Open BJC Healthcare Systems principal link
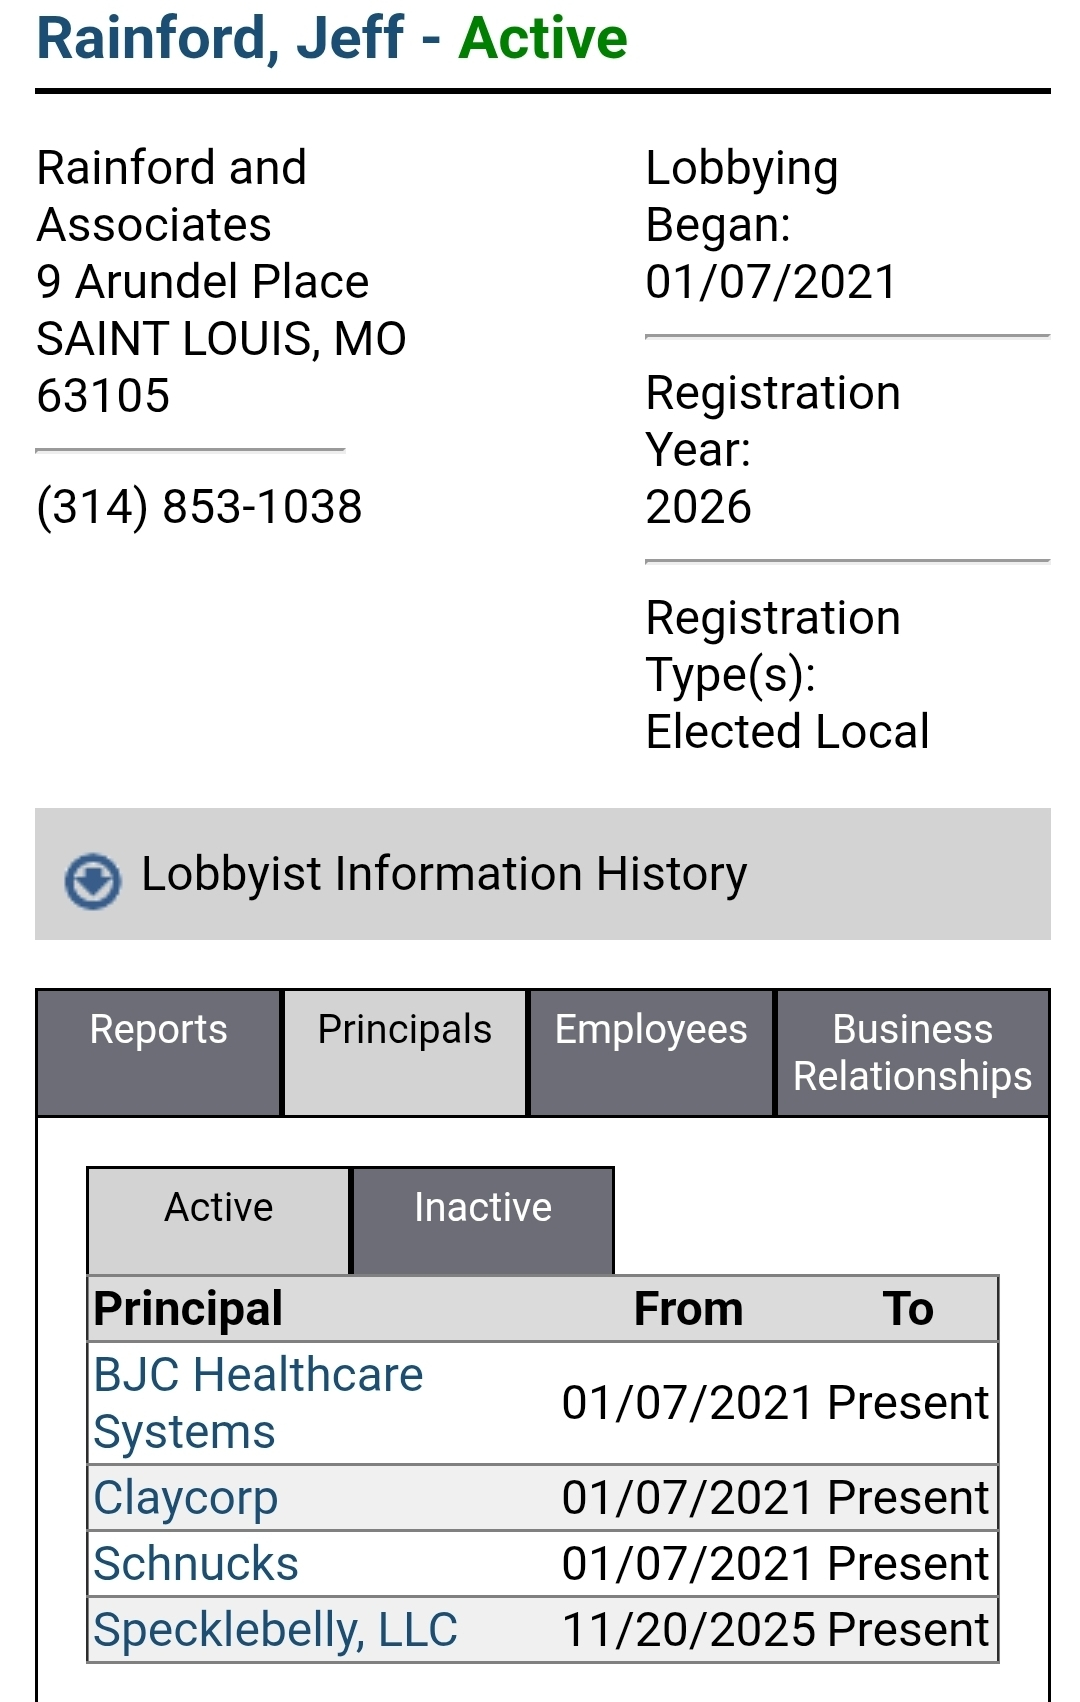The height and width of the screenshot is (1702, 1080). (x=258, y=1403)
